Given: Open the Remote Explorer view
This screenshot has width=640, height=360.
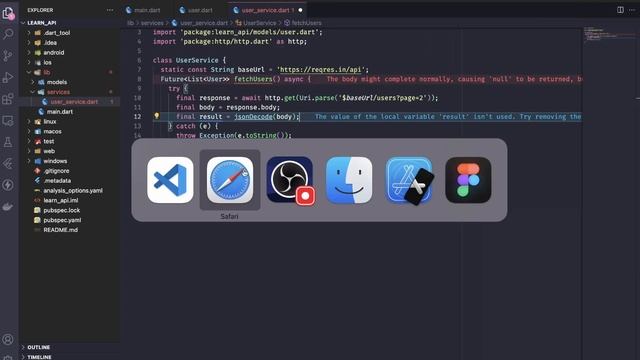Looking at the screenshot, I should coord(8,121).
